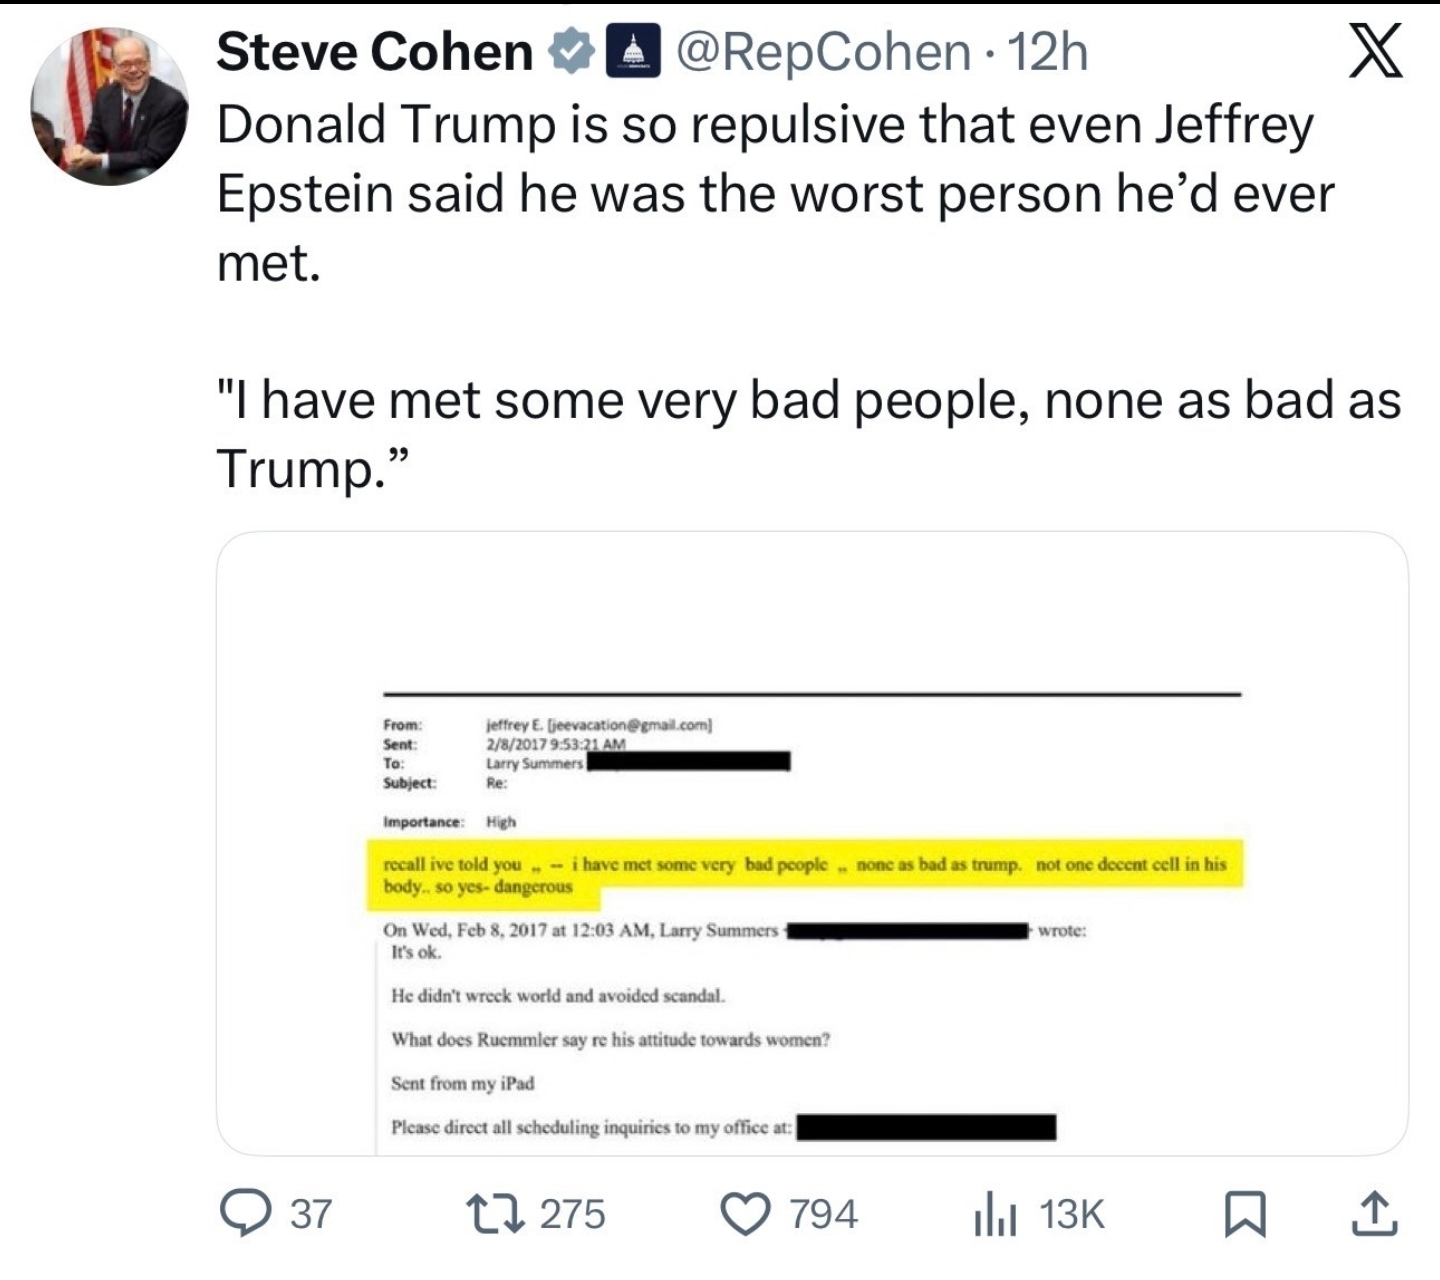1440x1280 pixels.
Task: Click the Capitol affiliation badge icon
Action: 629,52
